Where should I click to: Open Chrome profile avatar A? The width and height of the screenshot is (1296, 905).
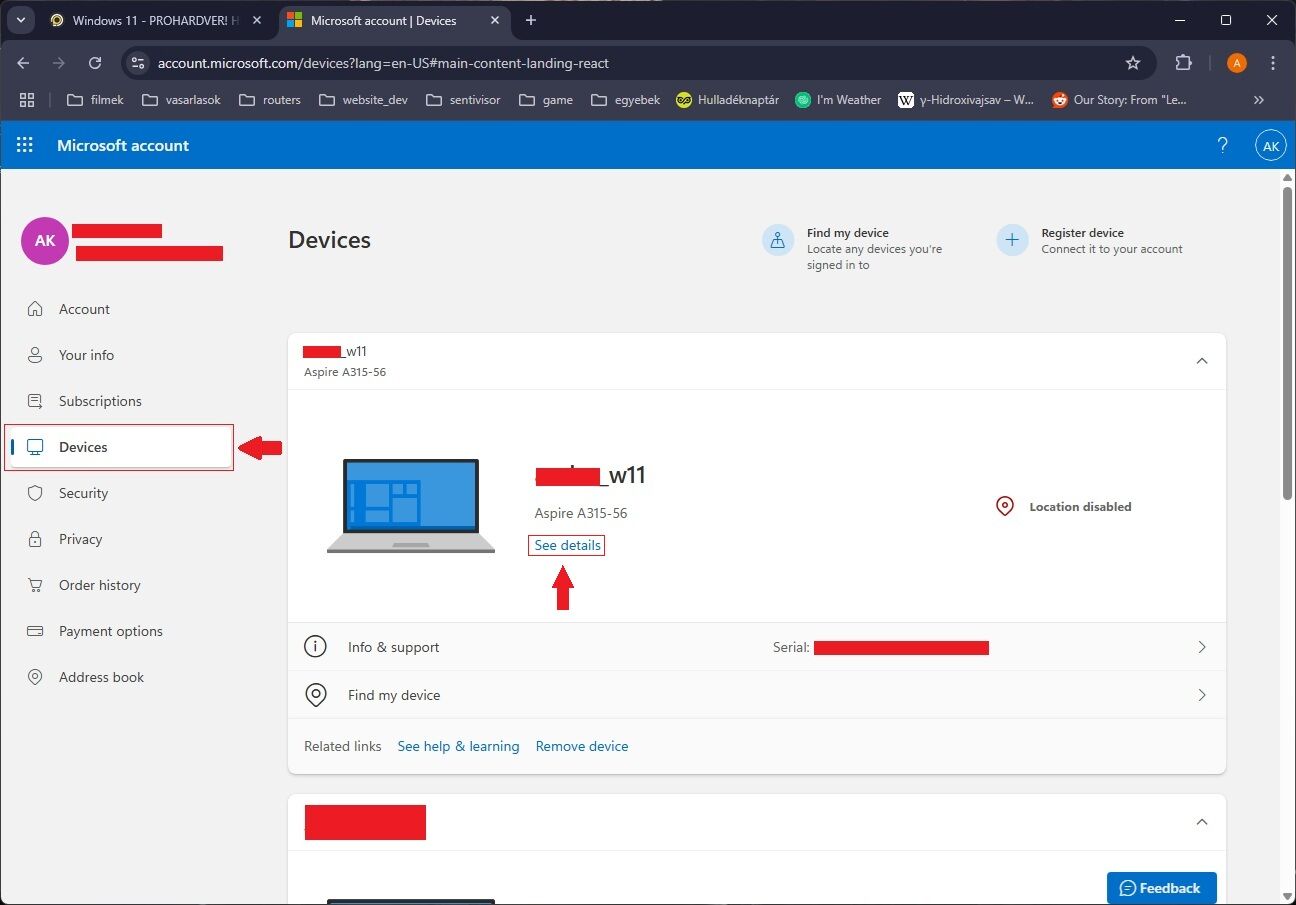click(1237, 63)
